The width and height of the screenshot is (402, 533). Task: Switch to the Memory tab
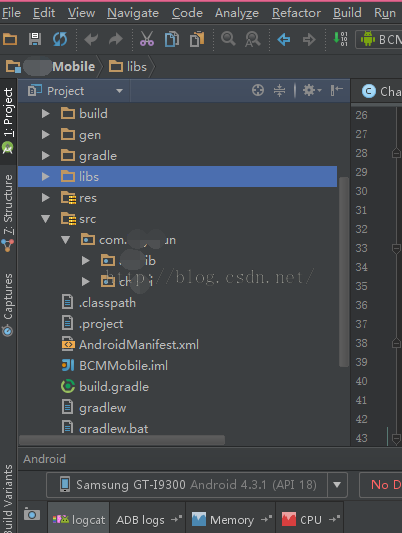[231, 519]
